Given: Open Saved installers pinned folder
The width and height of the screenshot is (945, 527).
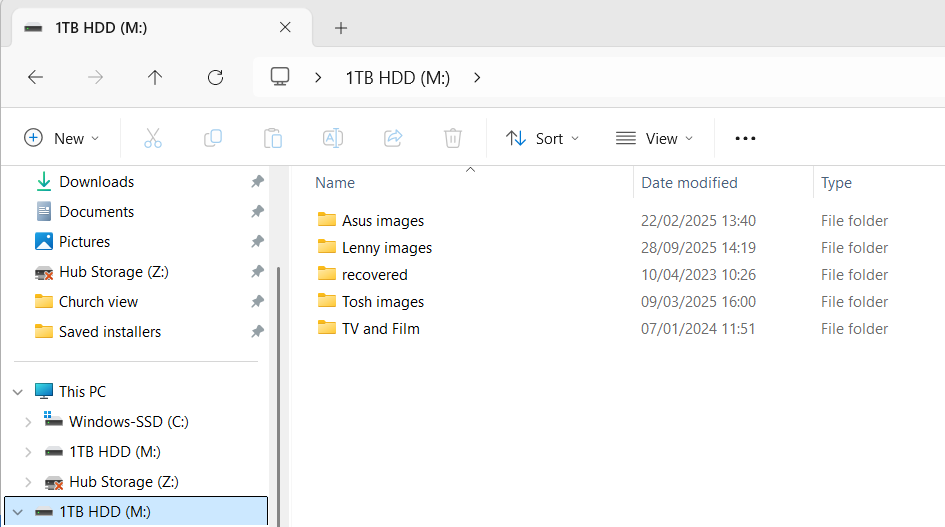Looking at the screenshot, I should pyautogui.click(x=110, y=332).
